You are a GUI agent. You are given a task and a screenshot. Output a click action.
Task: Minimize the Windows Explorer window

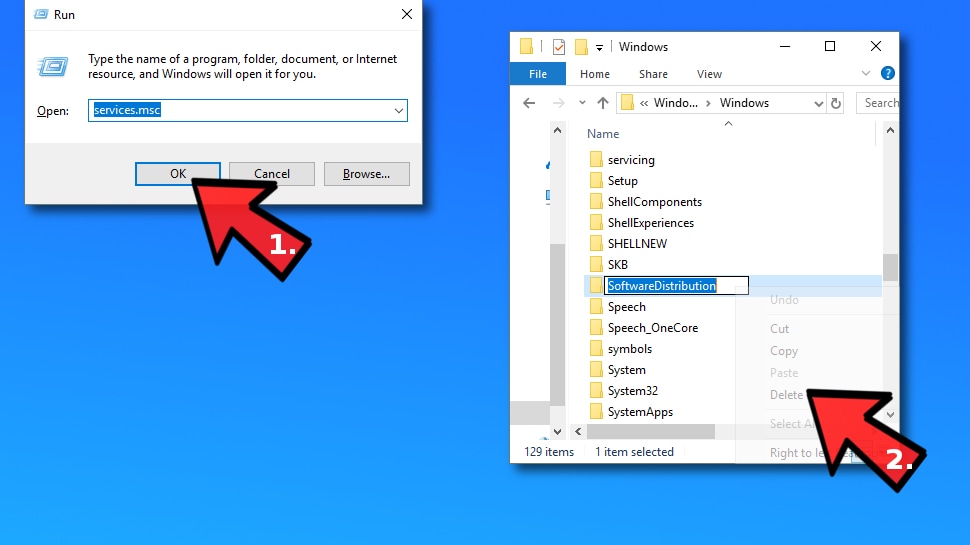coord(785,46)
